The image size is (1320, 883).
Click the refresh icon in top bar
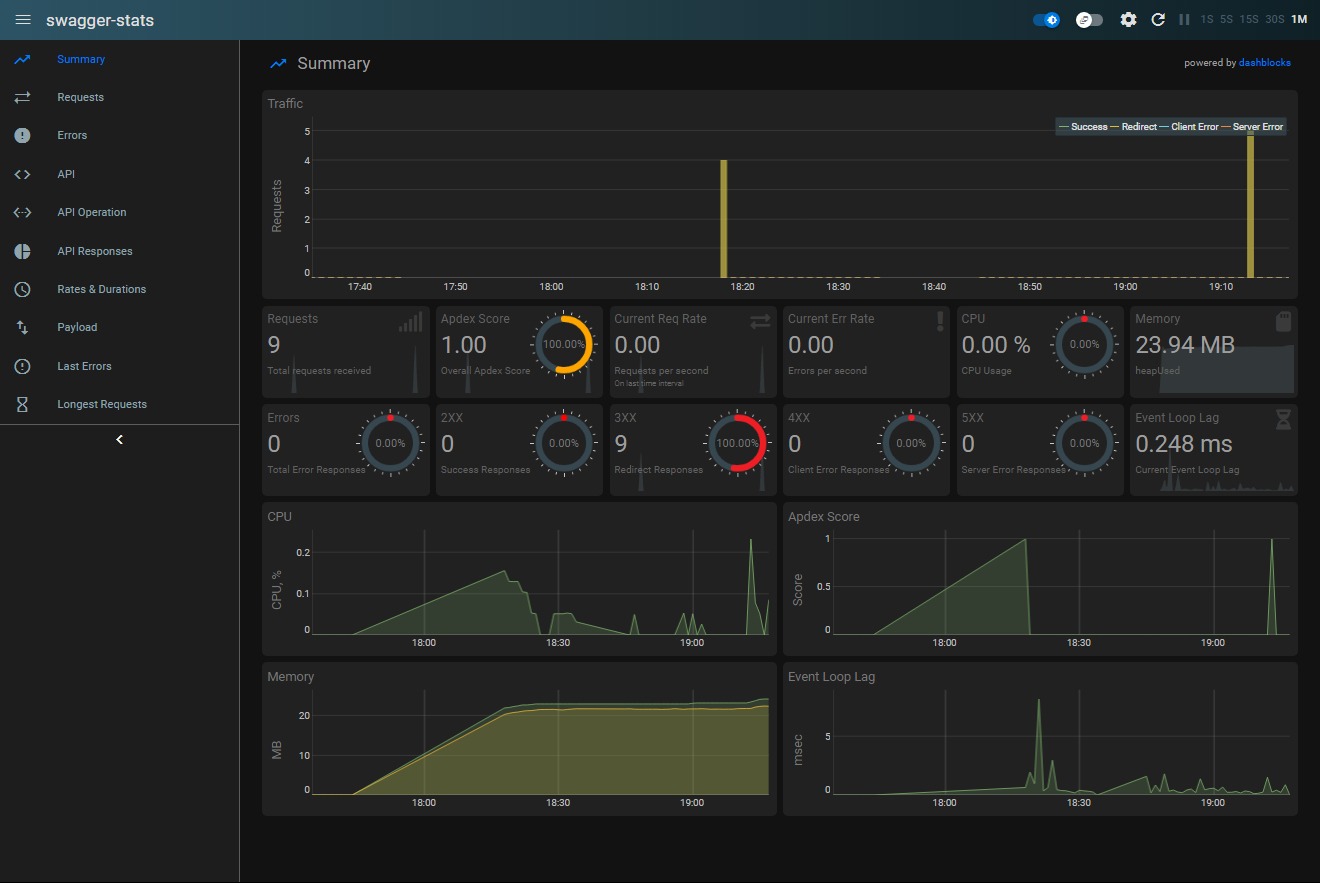[1158, 20]
